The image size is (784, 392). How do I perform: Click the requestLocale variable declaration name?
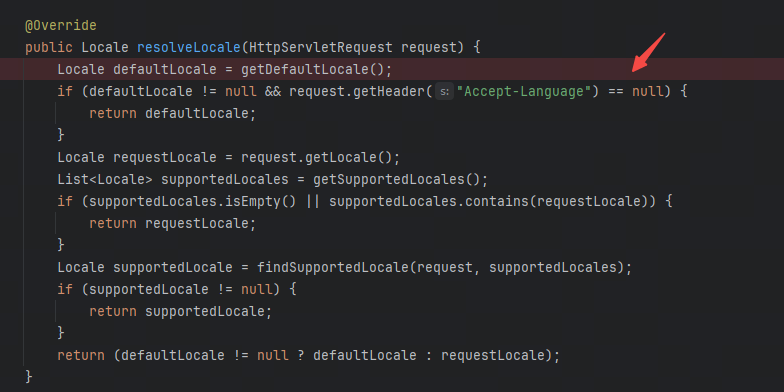[x=164, y=158]
